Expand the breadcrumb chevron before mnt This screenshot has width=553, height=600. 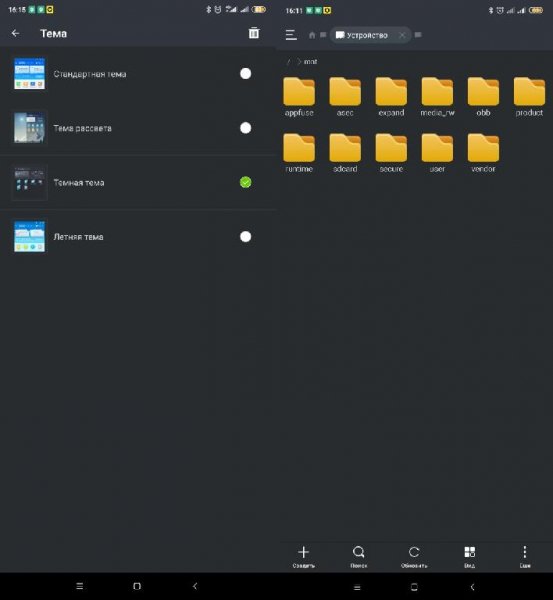click(x=299, y=62)
